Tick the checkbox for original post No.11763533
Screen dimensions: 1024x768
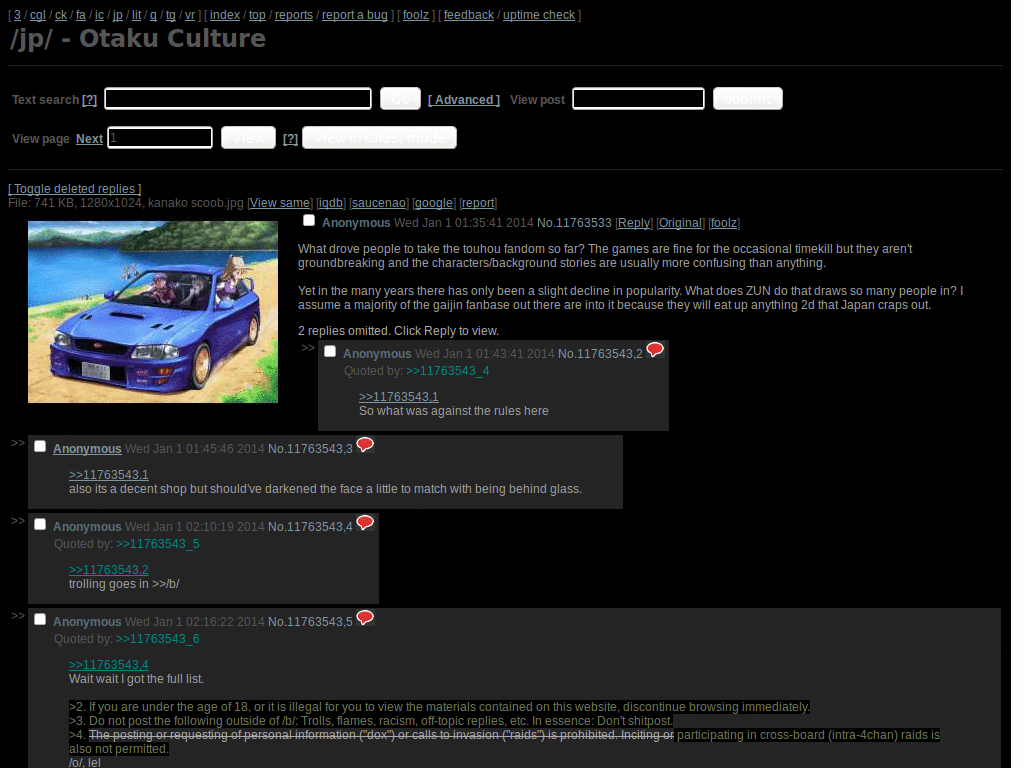click(x=309, y=221)
